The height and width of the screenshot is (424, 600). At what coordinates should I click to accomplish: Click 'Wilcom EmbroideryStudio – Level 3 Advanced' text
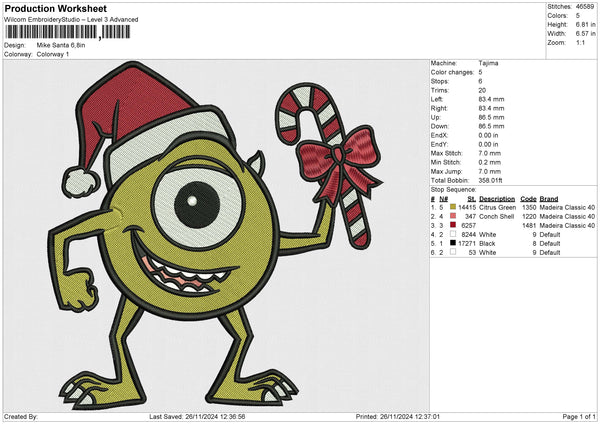pos(71,20)
